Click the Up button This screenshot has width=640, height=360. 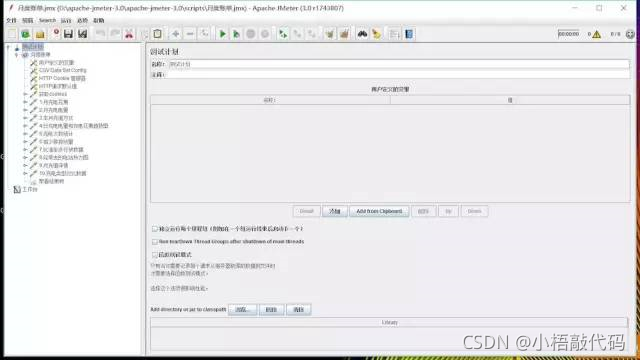448,211
